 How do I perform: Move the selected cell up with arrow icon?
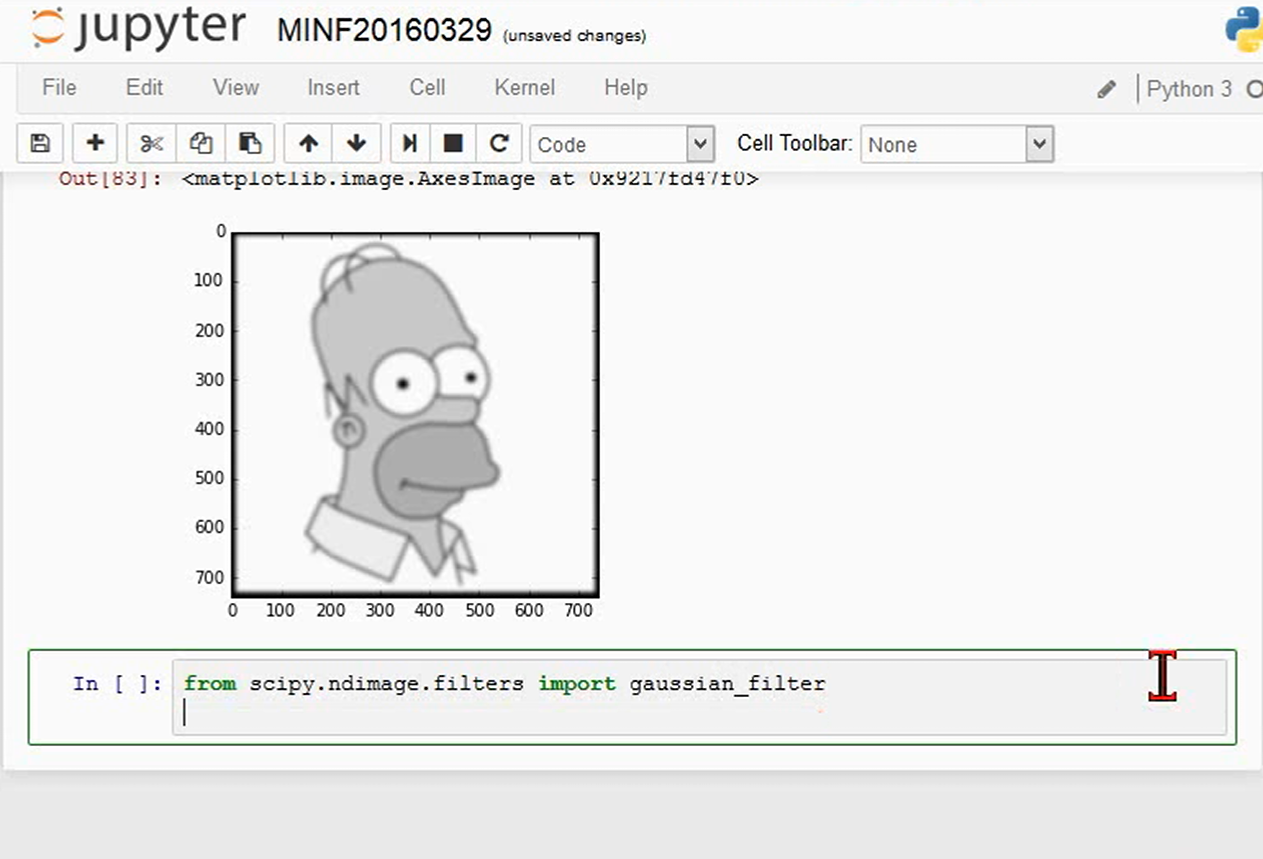[308, 144]
